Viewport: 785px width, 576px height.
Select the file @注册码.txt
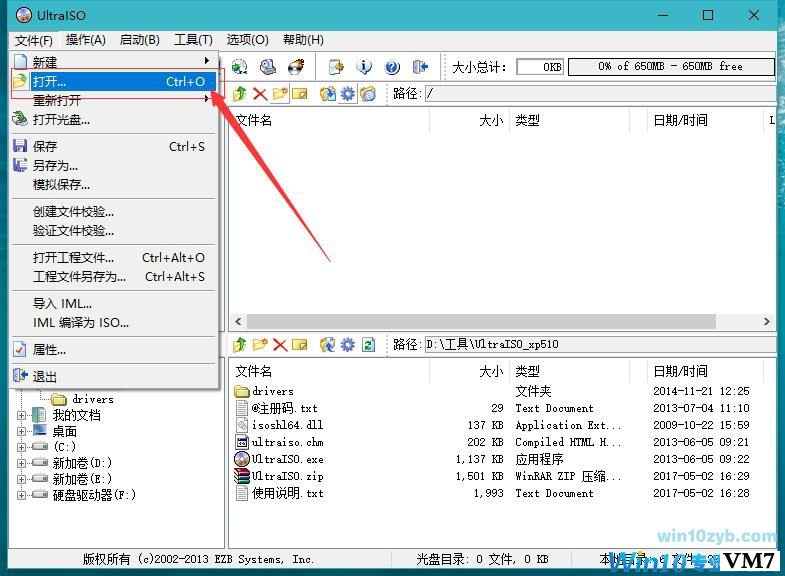coord(276,408)
